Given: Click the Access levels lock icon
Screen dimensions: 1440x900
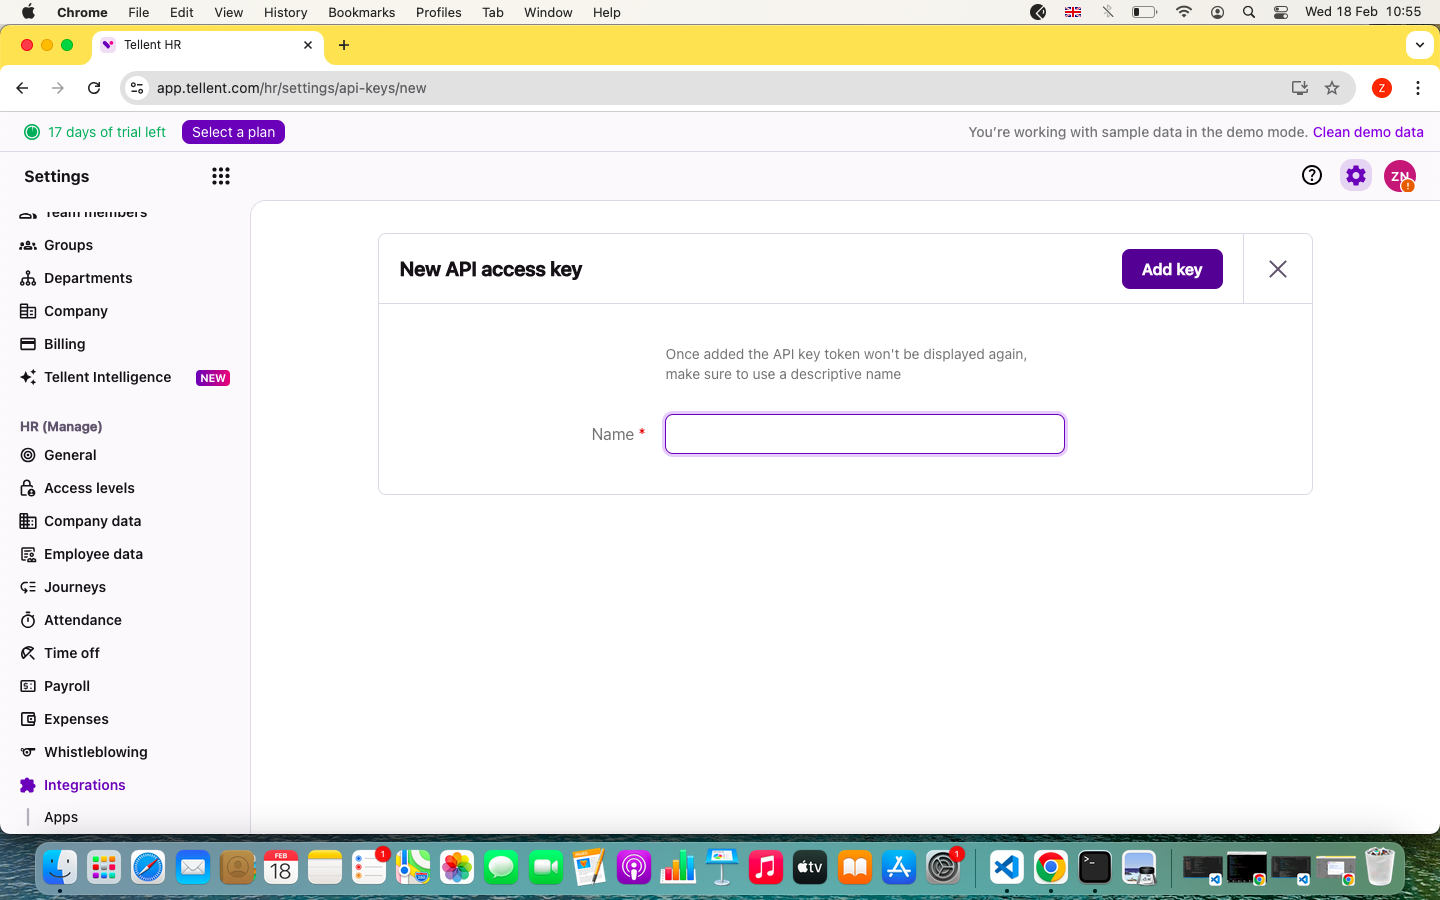Looking at the screenshot, I should pos(28,488).
